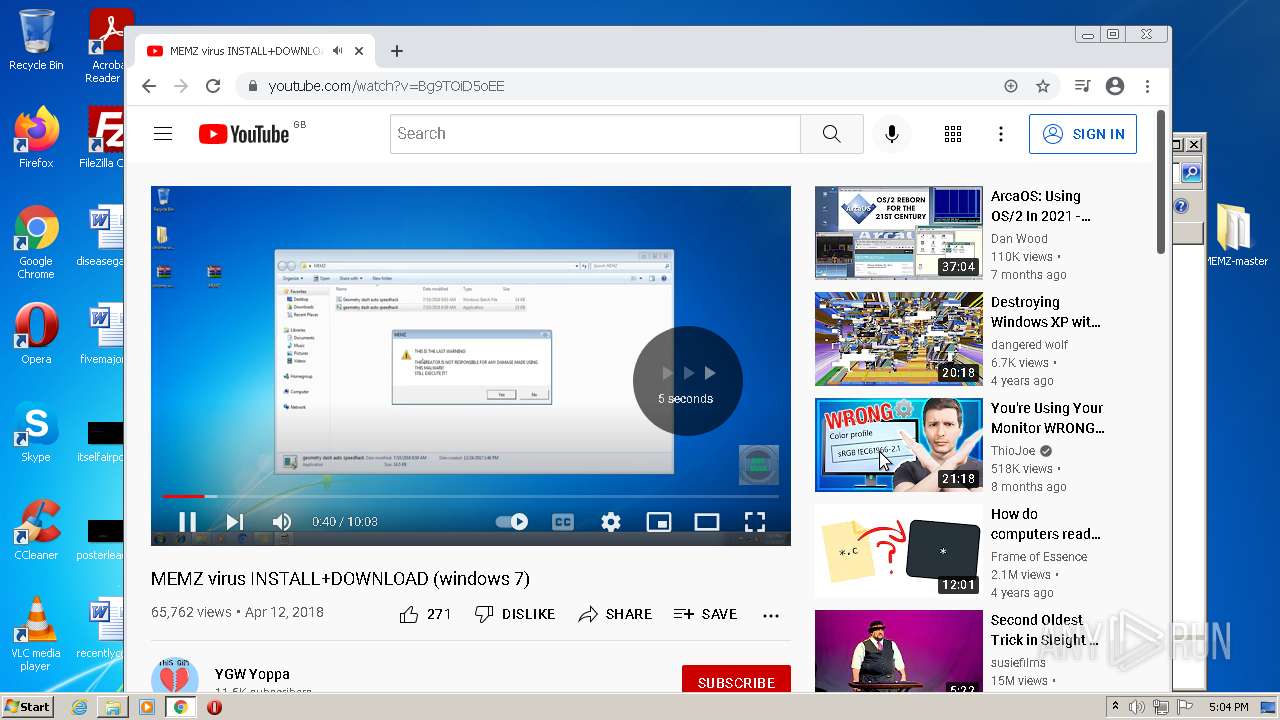
Task: Click the search magnifier button
Action: (x=832, y=134)
